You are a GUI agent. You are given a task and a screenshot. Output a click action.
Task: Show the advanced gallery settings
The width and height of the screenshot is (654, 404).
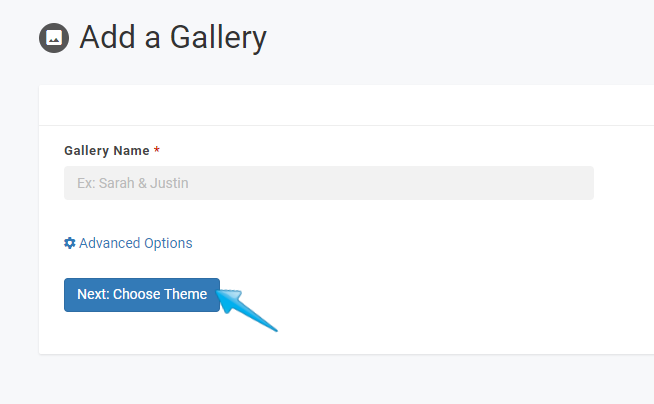(x=128, y=243)
